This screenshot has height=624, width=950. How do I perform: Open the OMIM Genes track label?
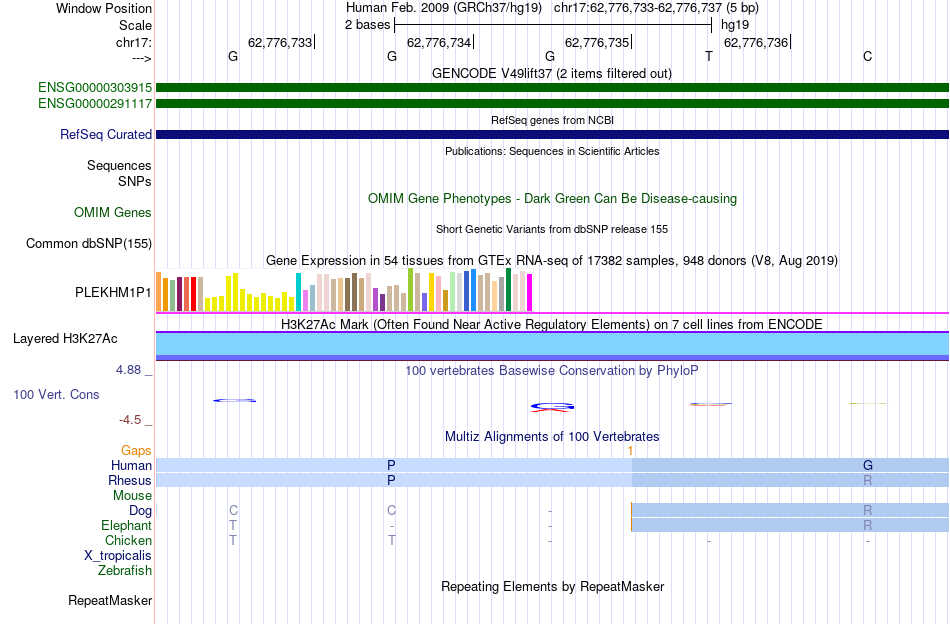pyautogui.click(x=113, y=213)
